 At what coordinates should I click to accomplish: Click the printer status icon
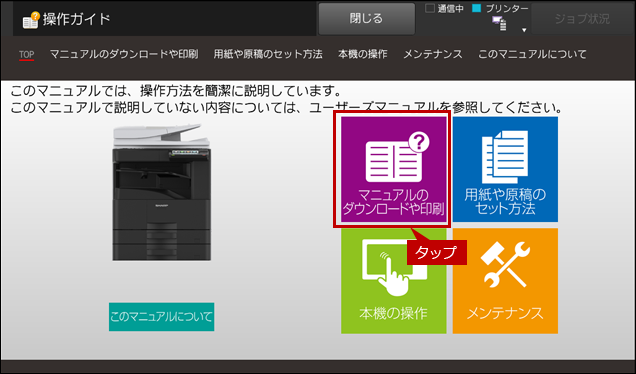499,24
